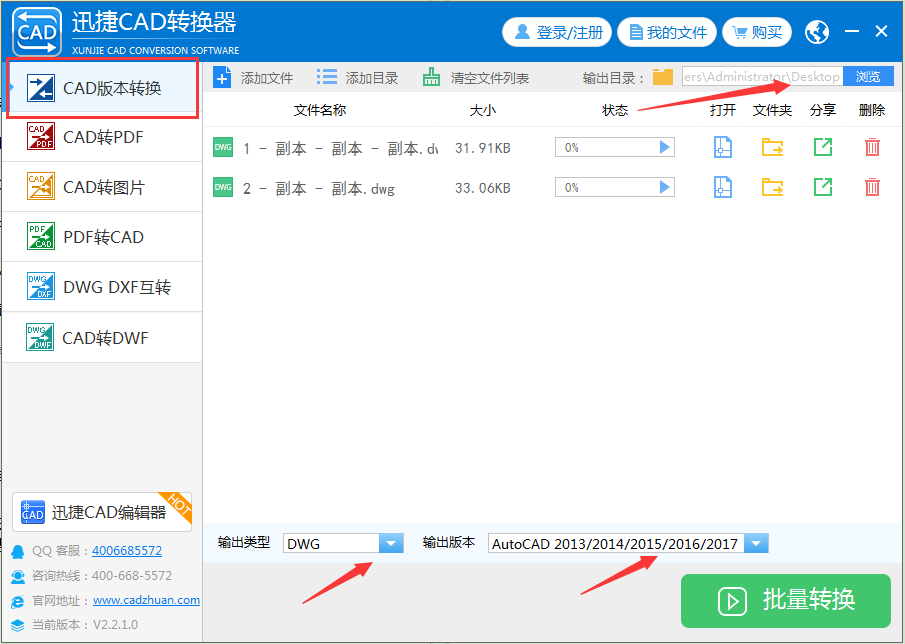Click the CAD转图片 sidebar icon
This screenshot has width=905, height=644.
coord(40,186)
